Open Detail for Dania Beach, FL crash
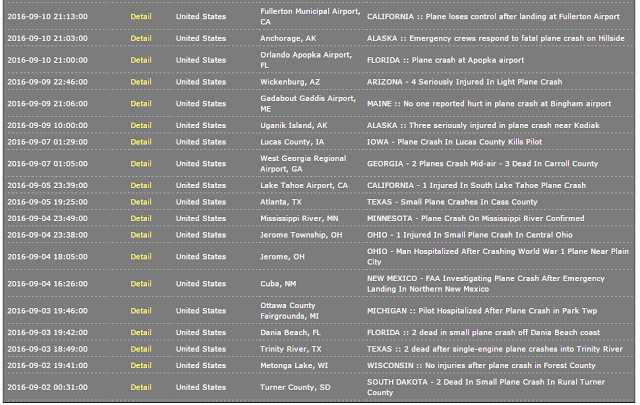Image resolution: width=640 pixels, height=405 pixels. click(141, 332)
